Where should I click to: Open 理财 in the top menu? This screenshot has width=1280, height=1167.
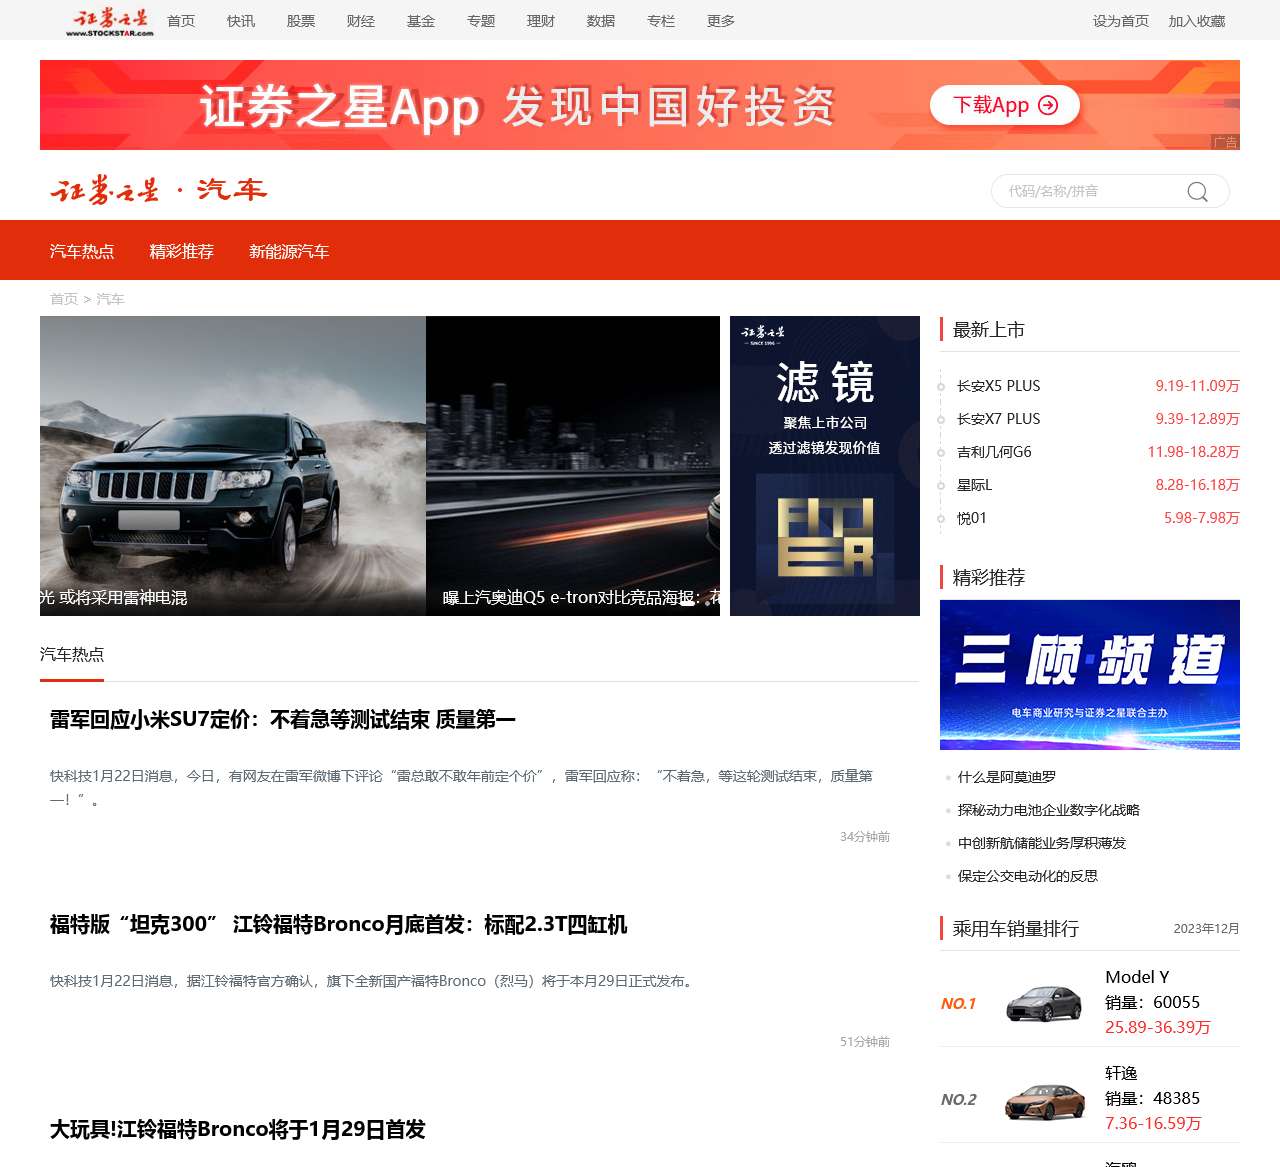click(541, 21)
